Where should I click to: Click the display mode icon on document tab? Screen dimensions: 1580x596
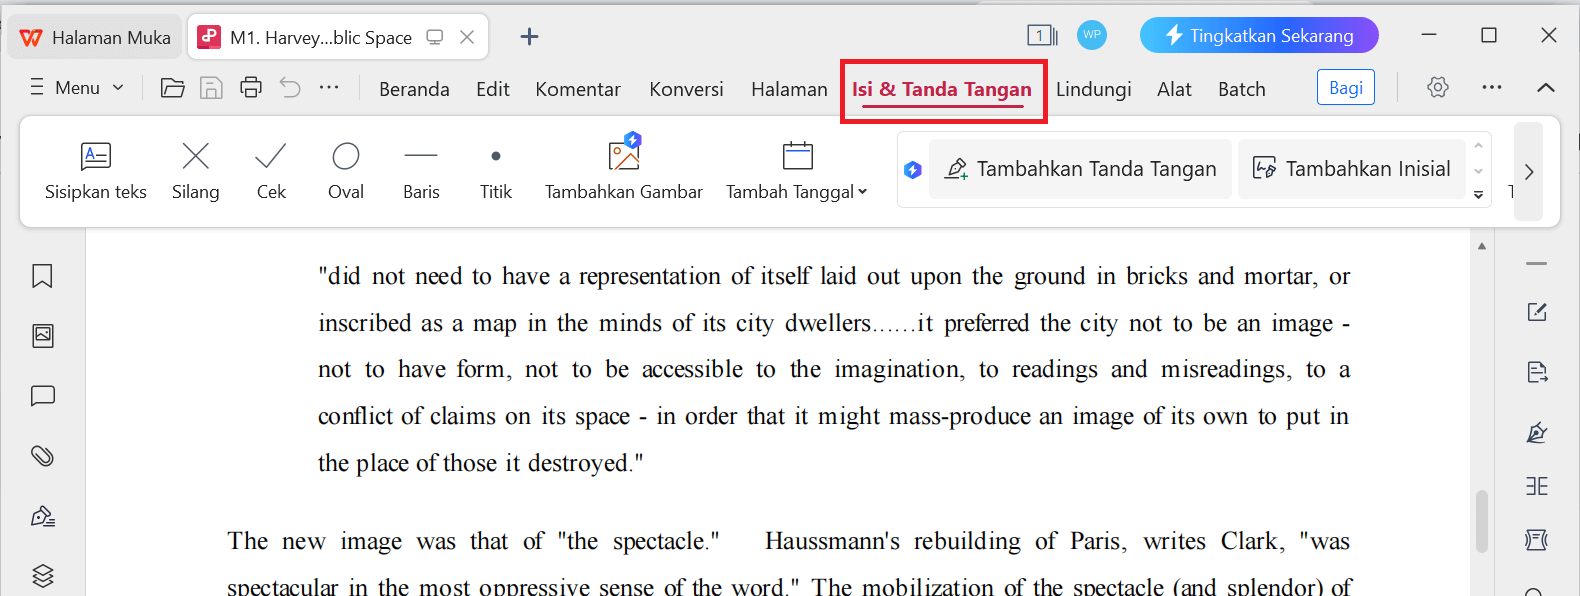click(x=435, y=37)
